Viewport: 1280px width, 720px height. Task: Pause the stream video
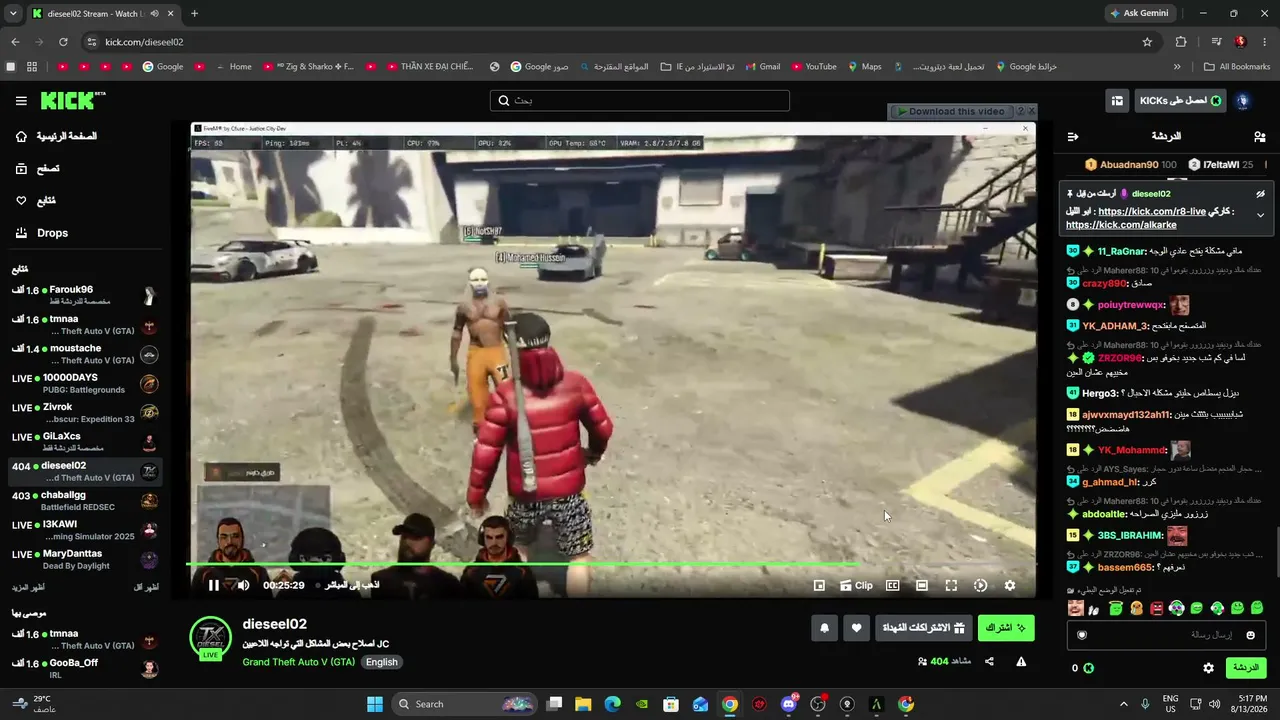[213, 585]
